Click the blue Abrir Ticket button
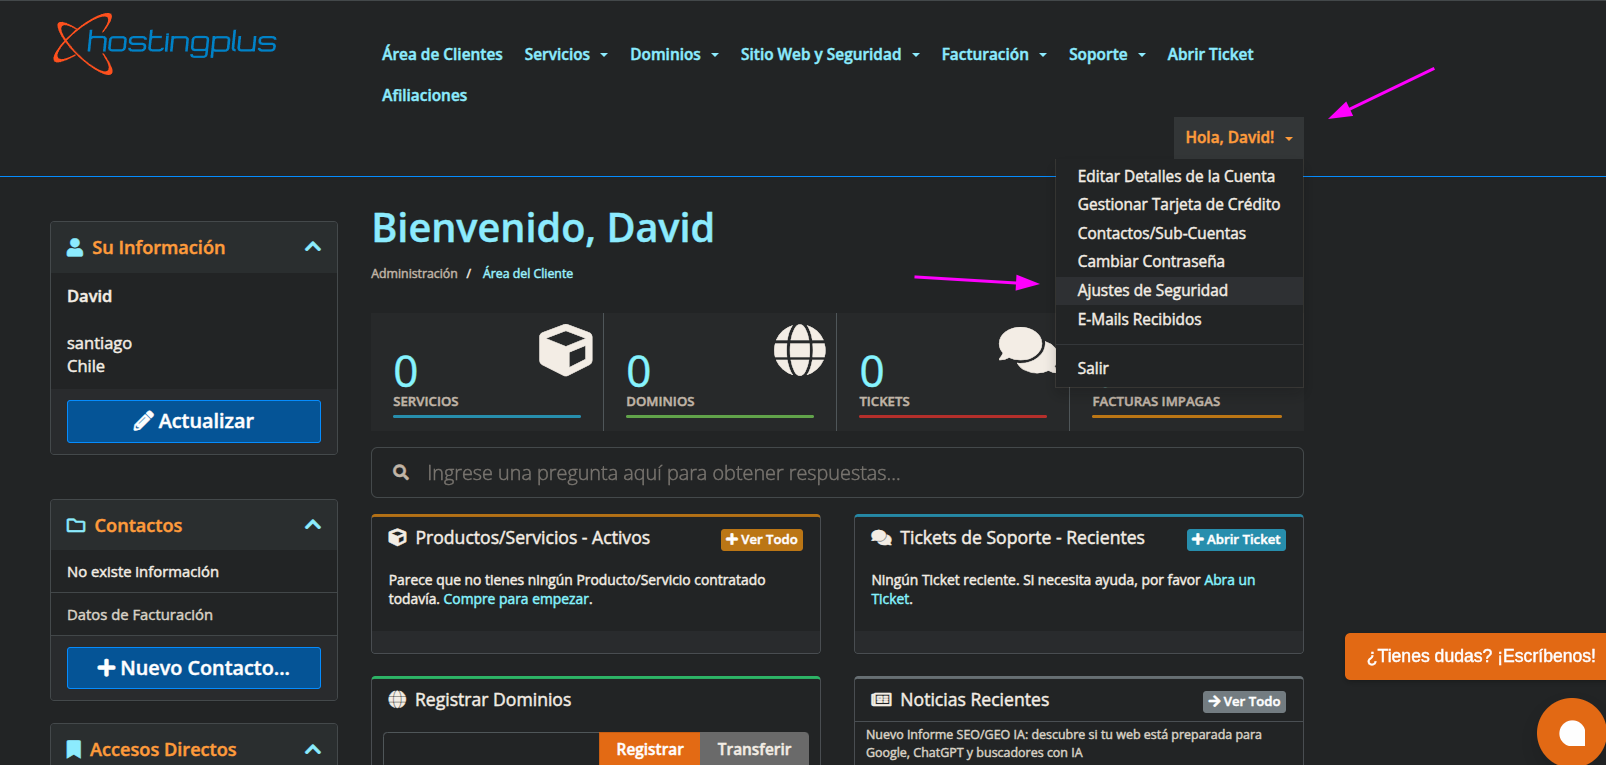This screenshot has height=765, width=1606. click(x=1236, y=539)
